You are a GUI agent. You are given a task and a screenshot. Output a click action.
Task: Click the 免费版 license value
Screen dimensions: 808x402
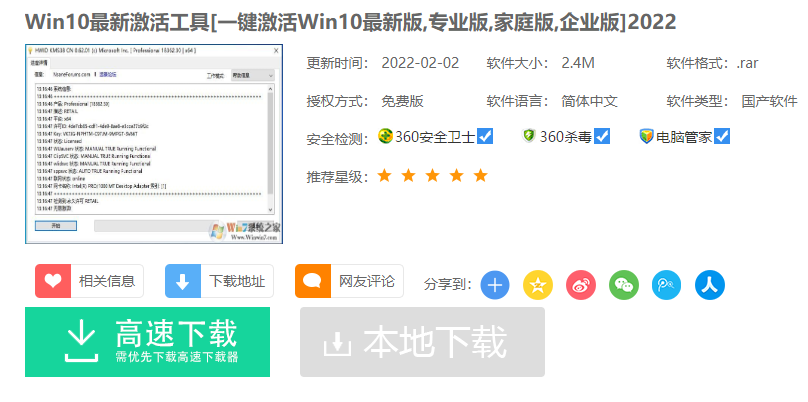[402, 101]
